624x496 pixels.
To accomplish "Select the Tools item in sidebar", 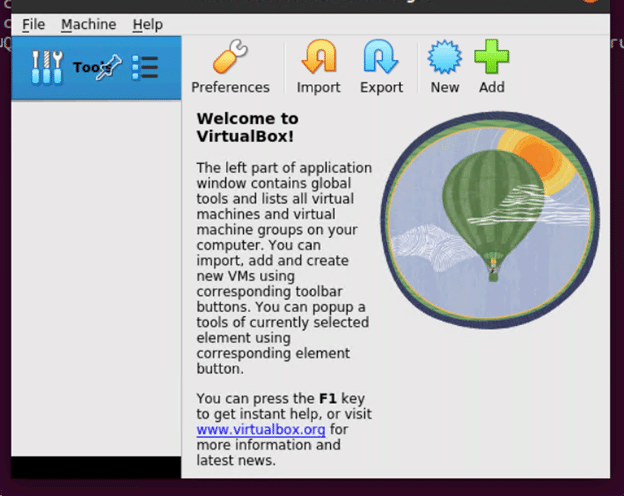I will 96,67.
